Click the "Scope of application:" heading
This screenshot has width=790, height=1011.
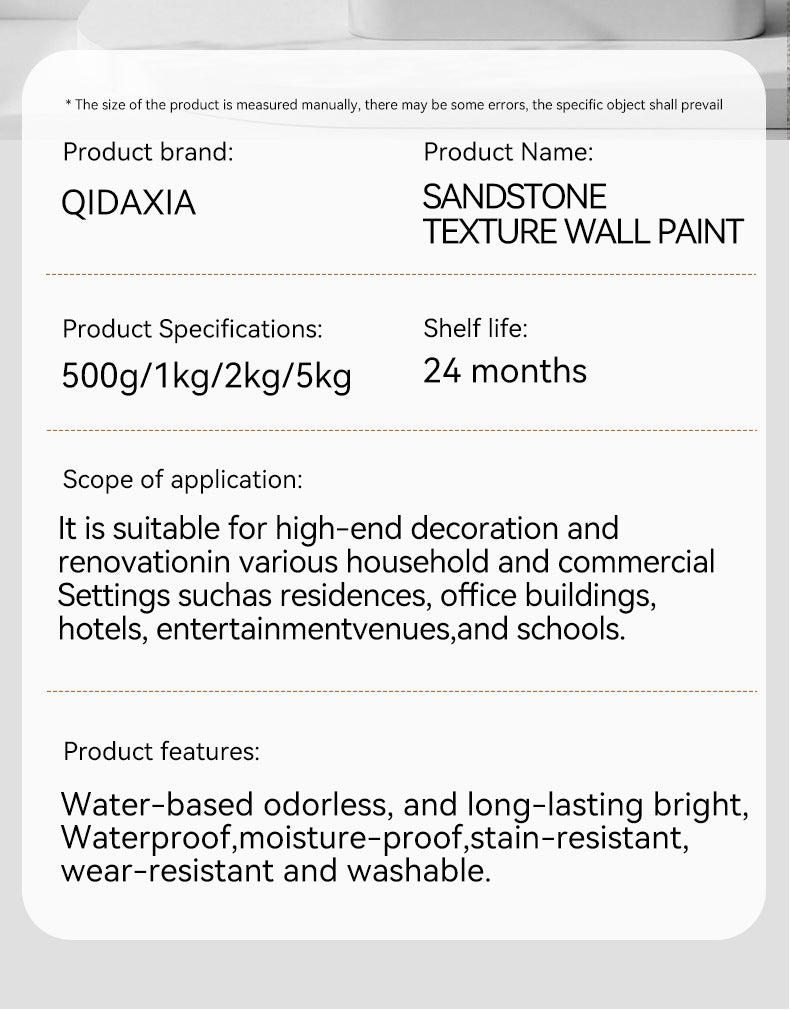[182, 480]
